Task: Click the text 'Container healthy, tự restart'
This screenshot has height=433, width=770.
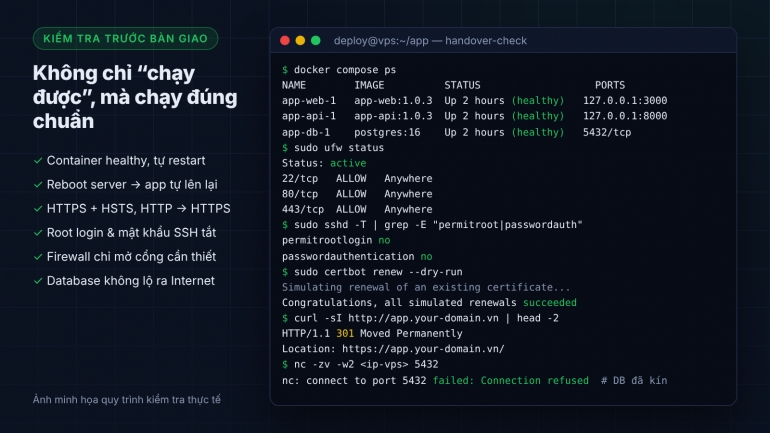Action: tap(126, 161)
